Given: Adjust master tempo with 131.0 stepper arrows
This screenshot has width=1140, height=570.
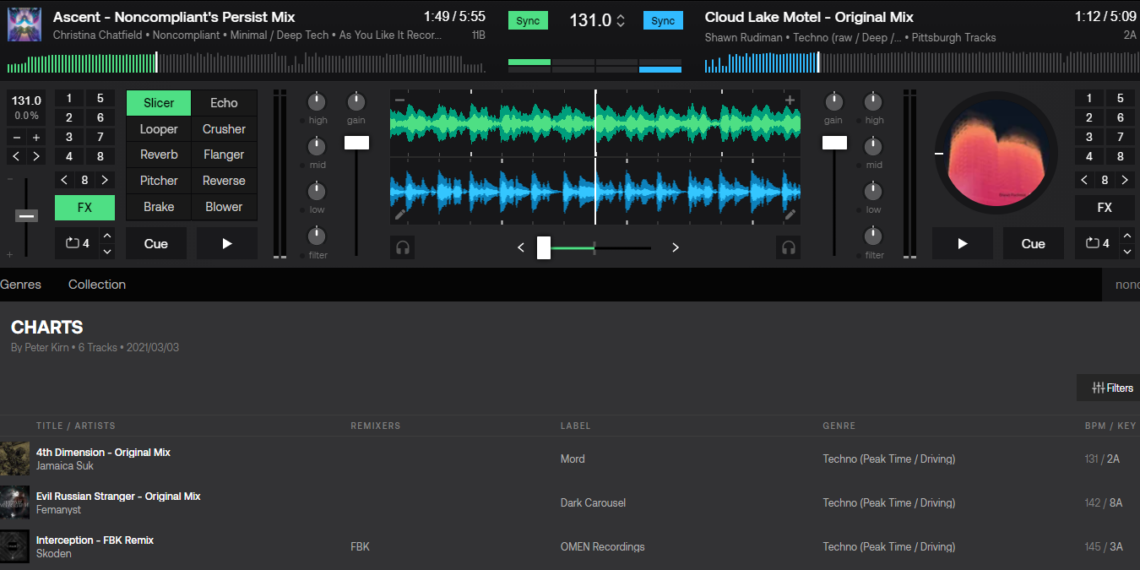Looking at the screenshot, I should 621,21.
